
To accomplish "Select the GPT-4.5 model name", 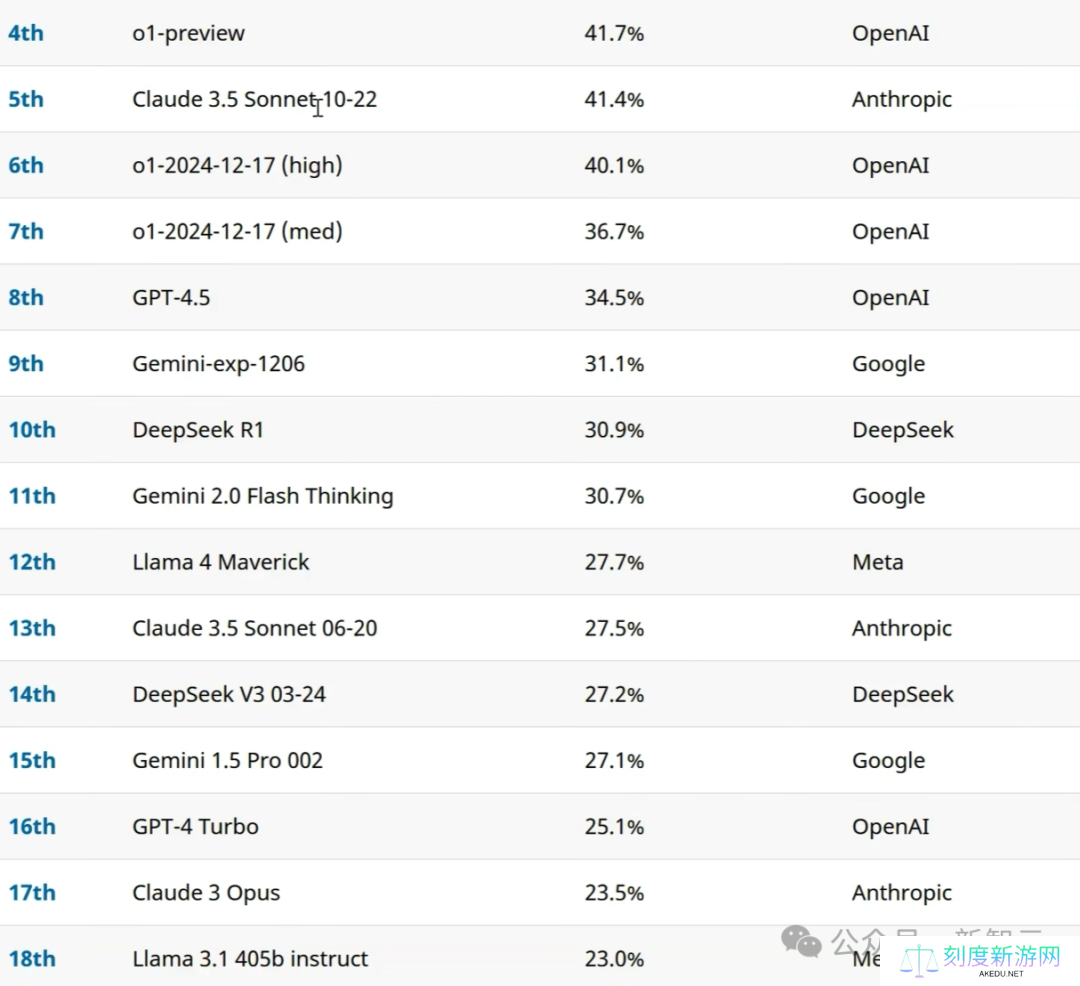I will tap(171, 297).
